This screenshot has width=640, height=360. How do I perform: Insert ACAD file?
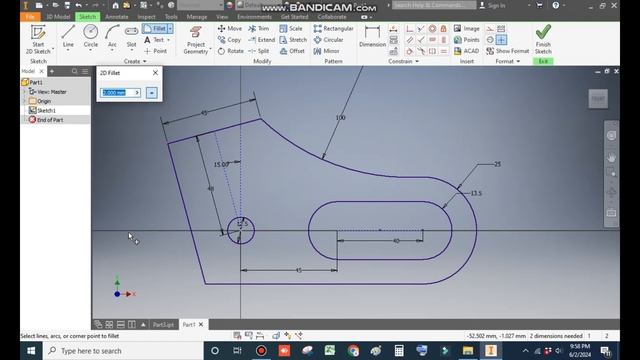pos(466,51)
